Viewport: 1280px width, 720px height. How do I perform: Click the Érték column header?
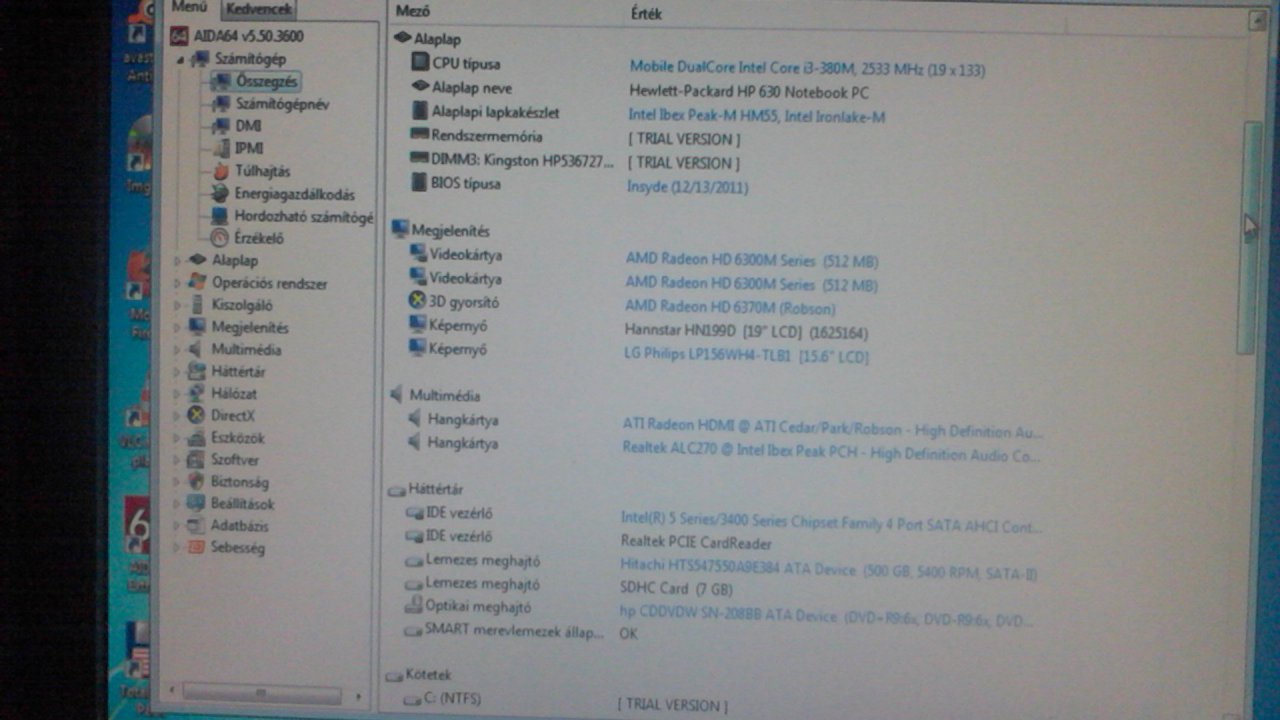(x=646, y=14)
